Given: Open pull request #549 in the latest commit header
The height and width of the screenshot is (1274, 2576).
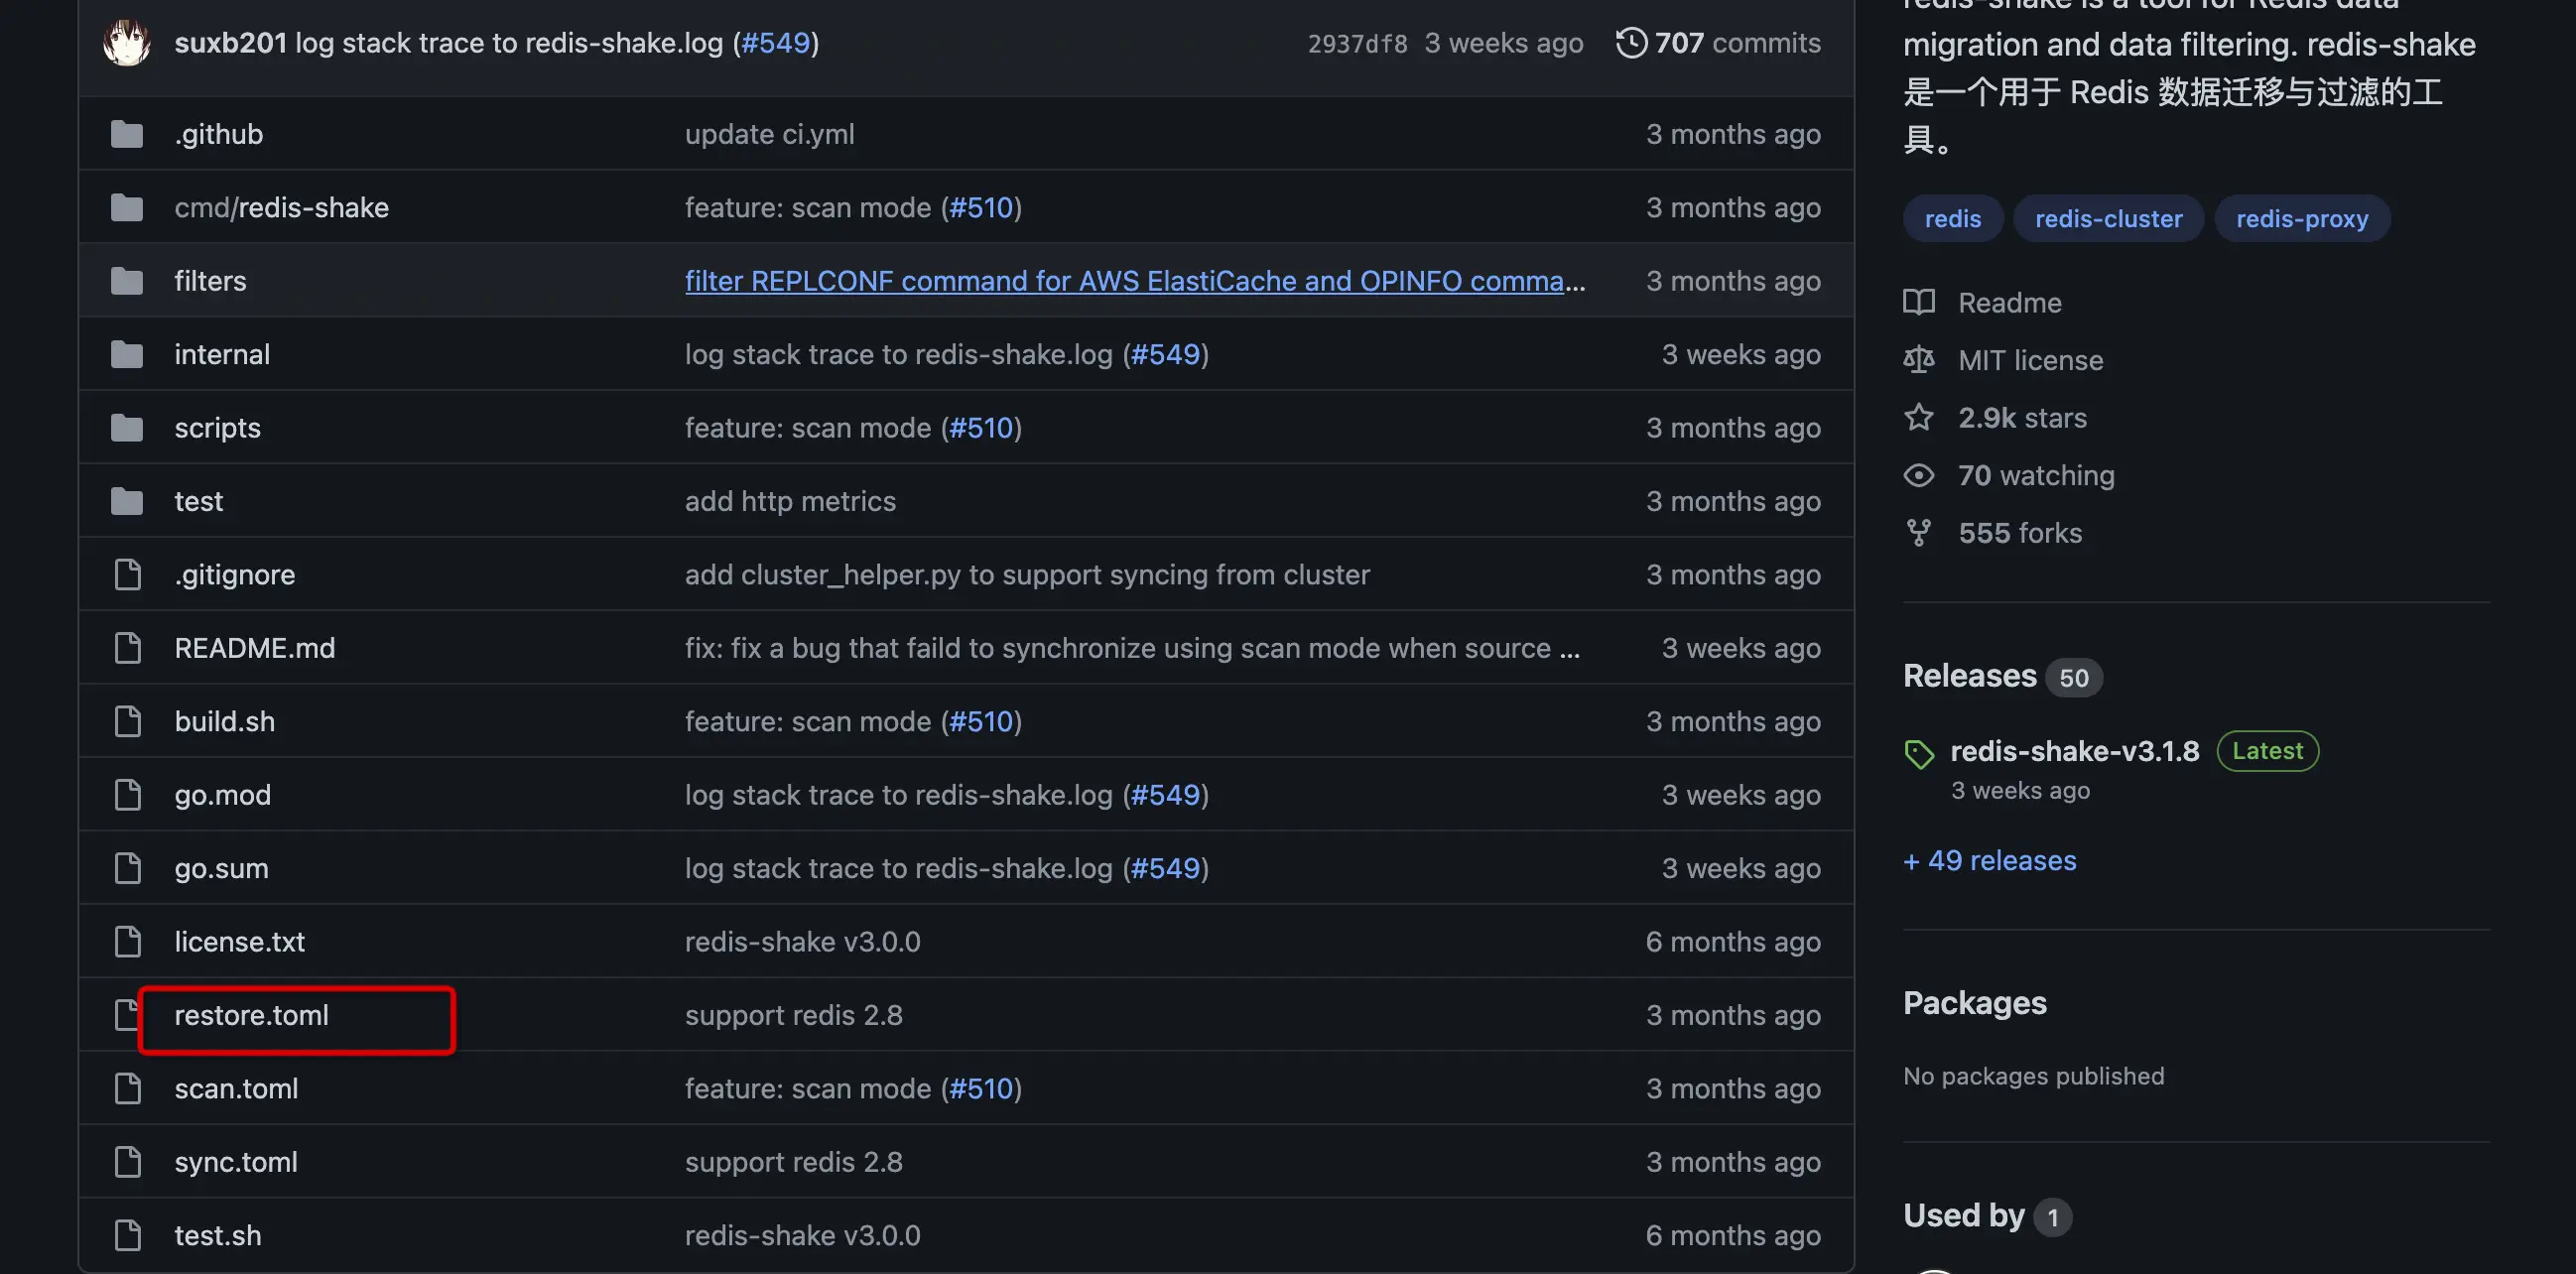Looking at the screenshot, I should click(775, 43).
